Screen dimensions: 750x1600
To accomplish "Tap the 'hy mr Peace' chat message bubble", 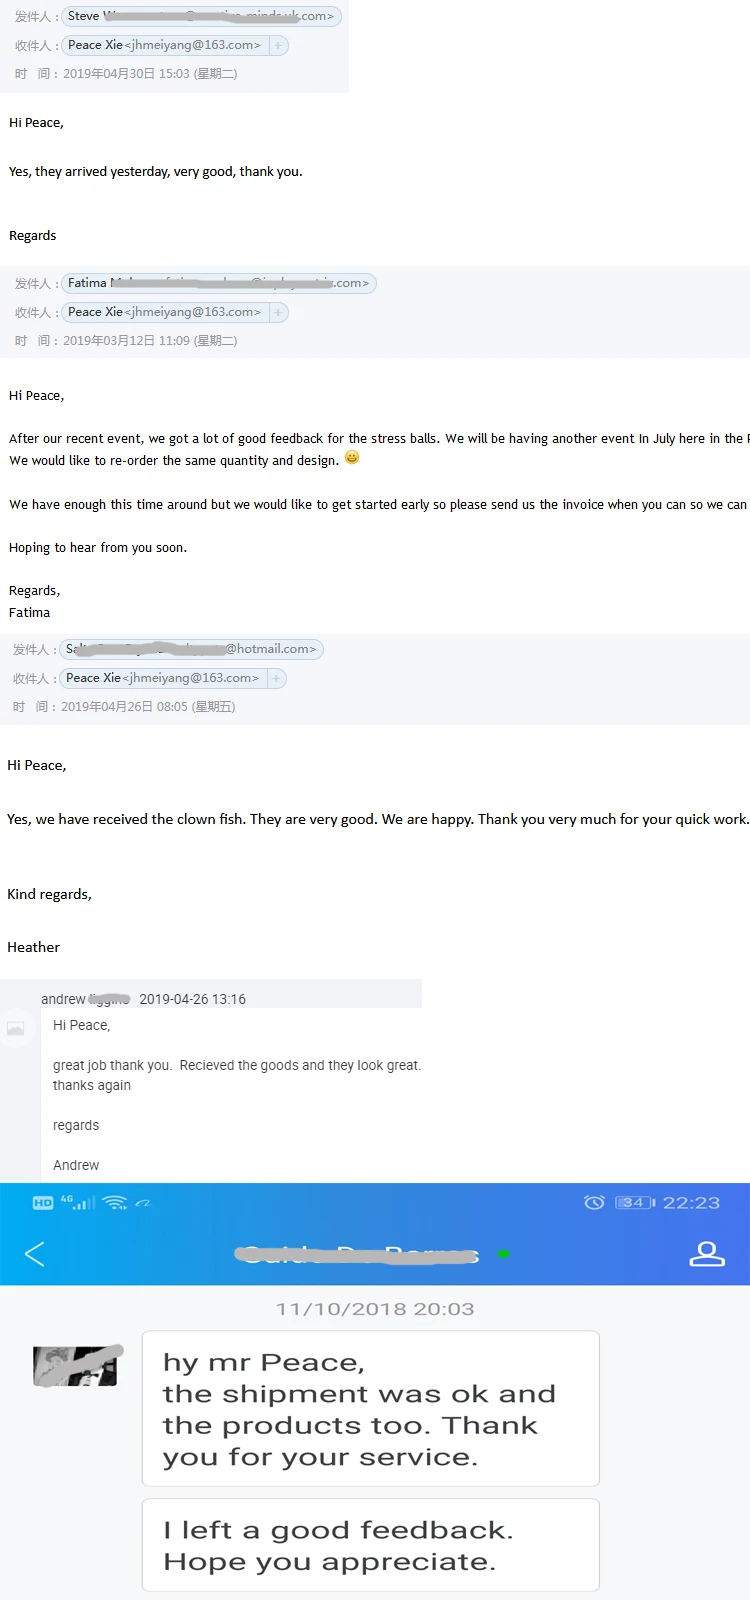I will tap(370, 1408).
